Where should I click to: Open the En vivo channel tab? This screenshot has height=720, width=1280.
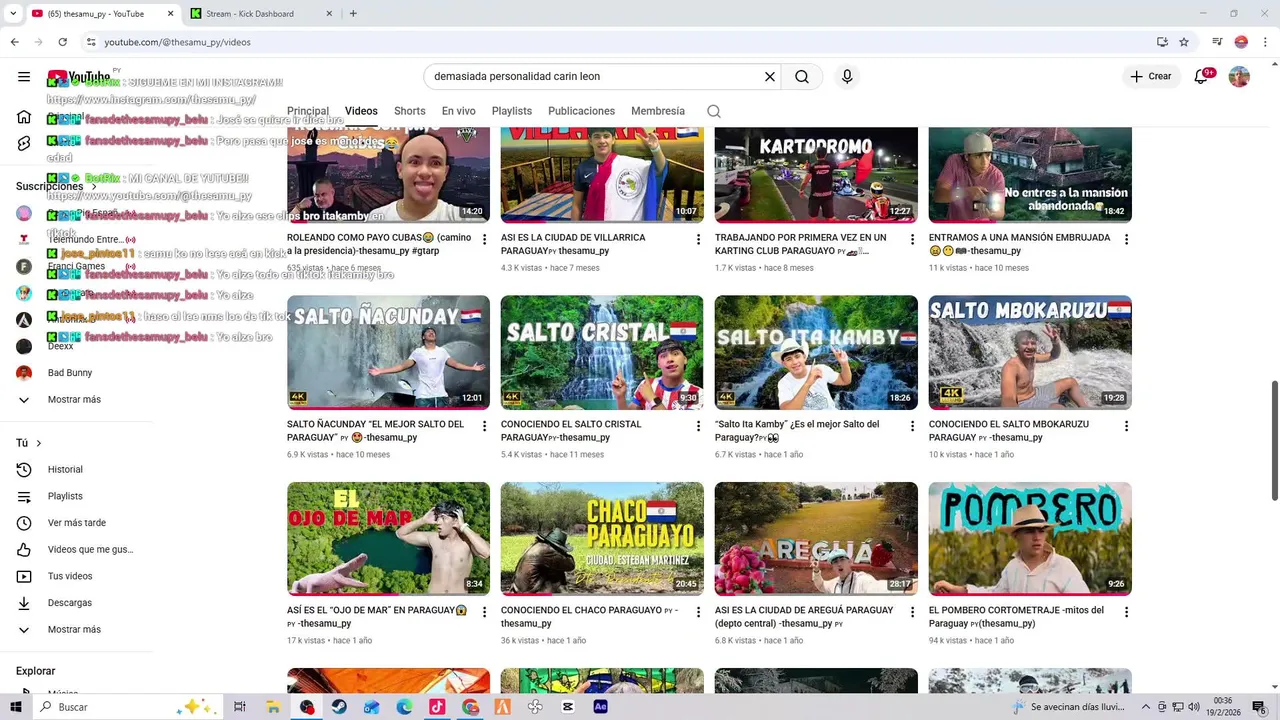tap(459, 111)
